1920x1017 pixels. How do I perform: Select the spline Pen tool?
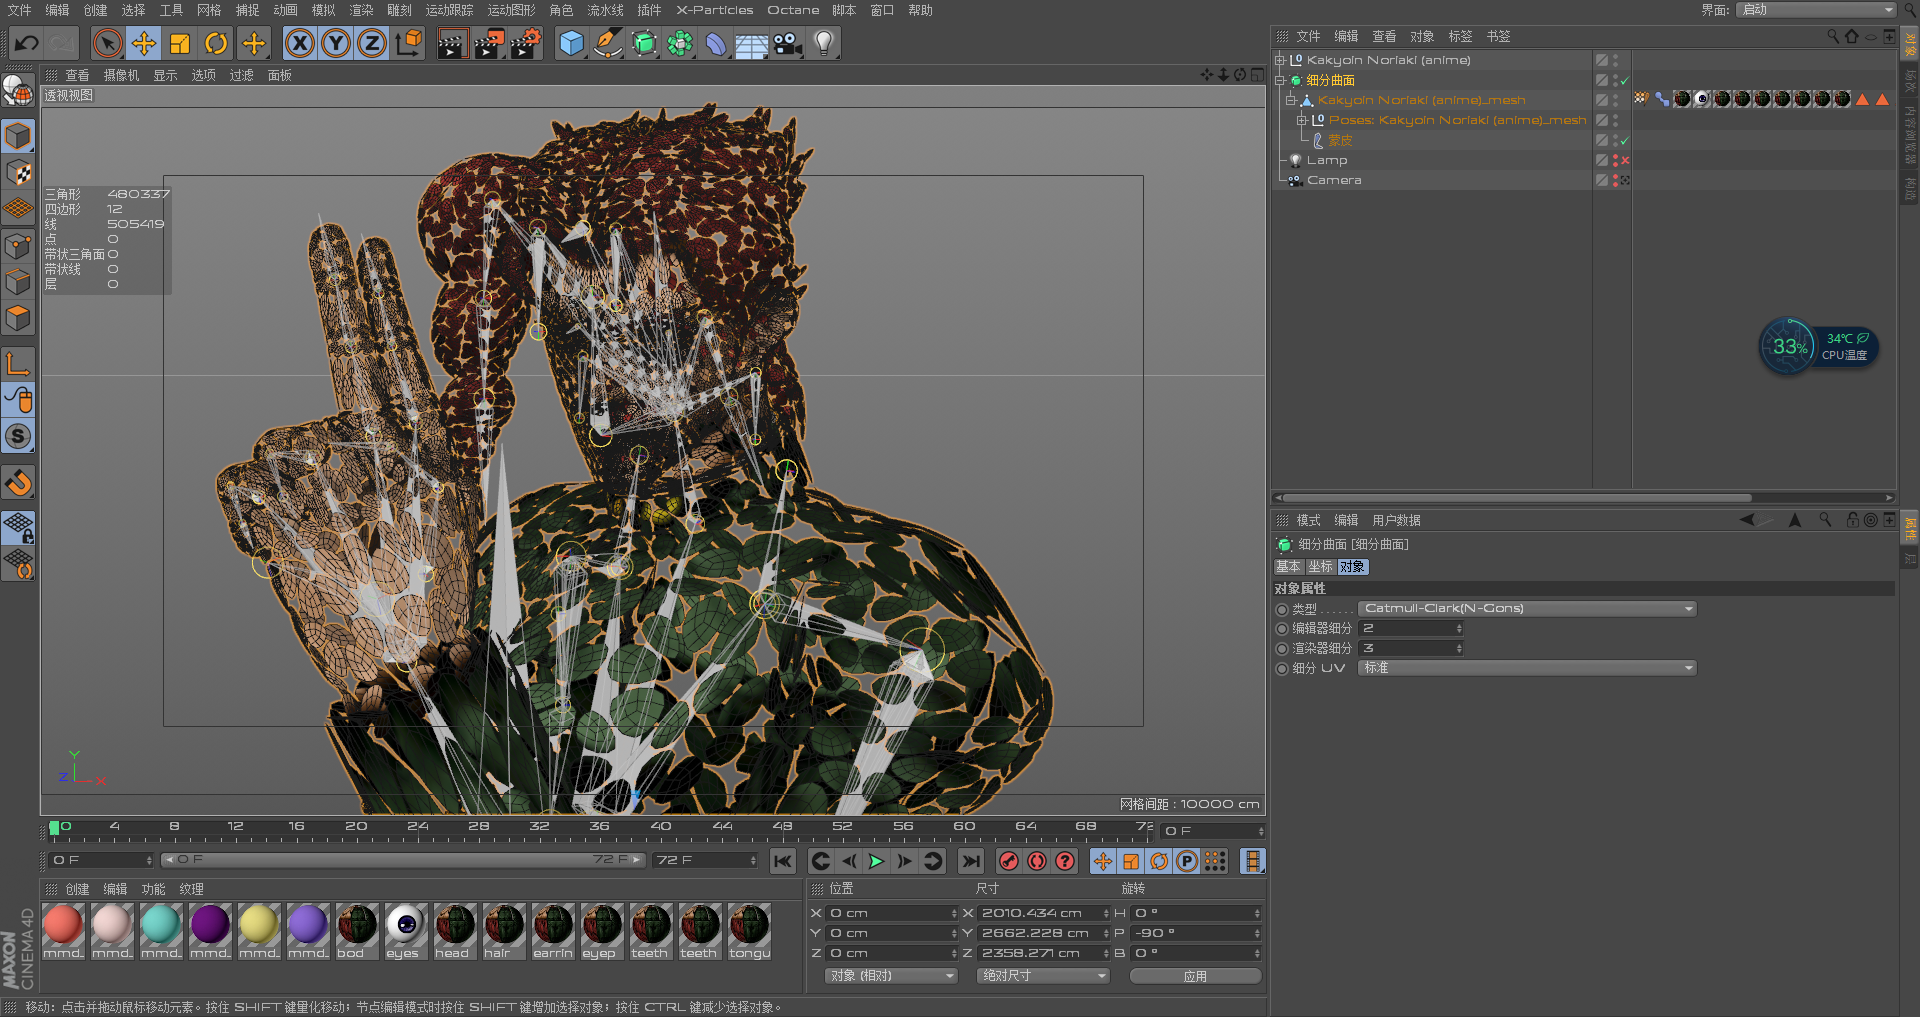click(x=607, y=43)
